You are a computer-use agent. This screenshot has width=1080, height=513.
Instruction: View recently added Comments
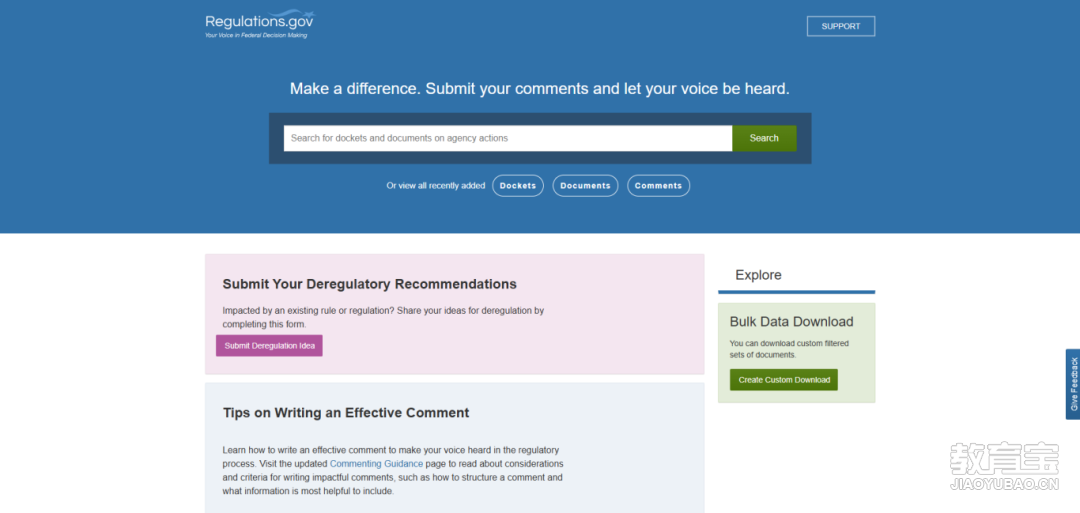658,186
